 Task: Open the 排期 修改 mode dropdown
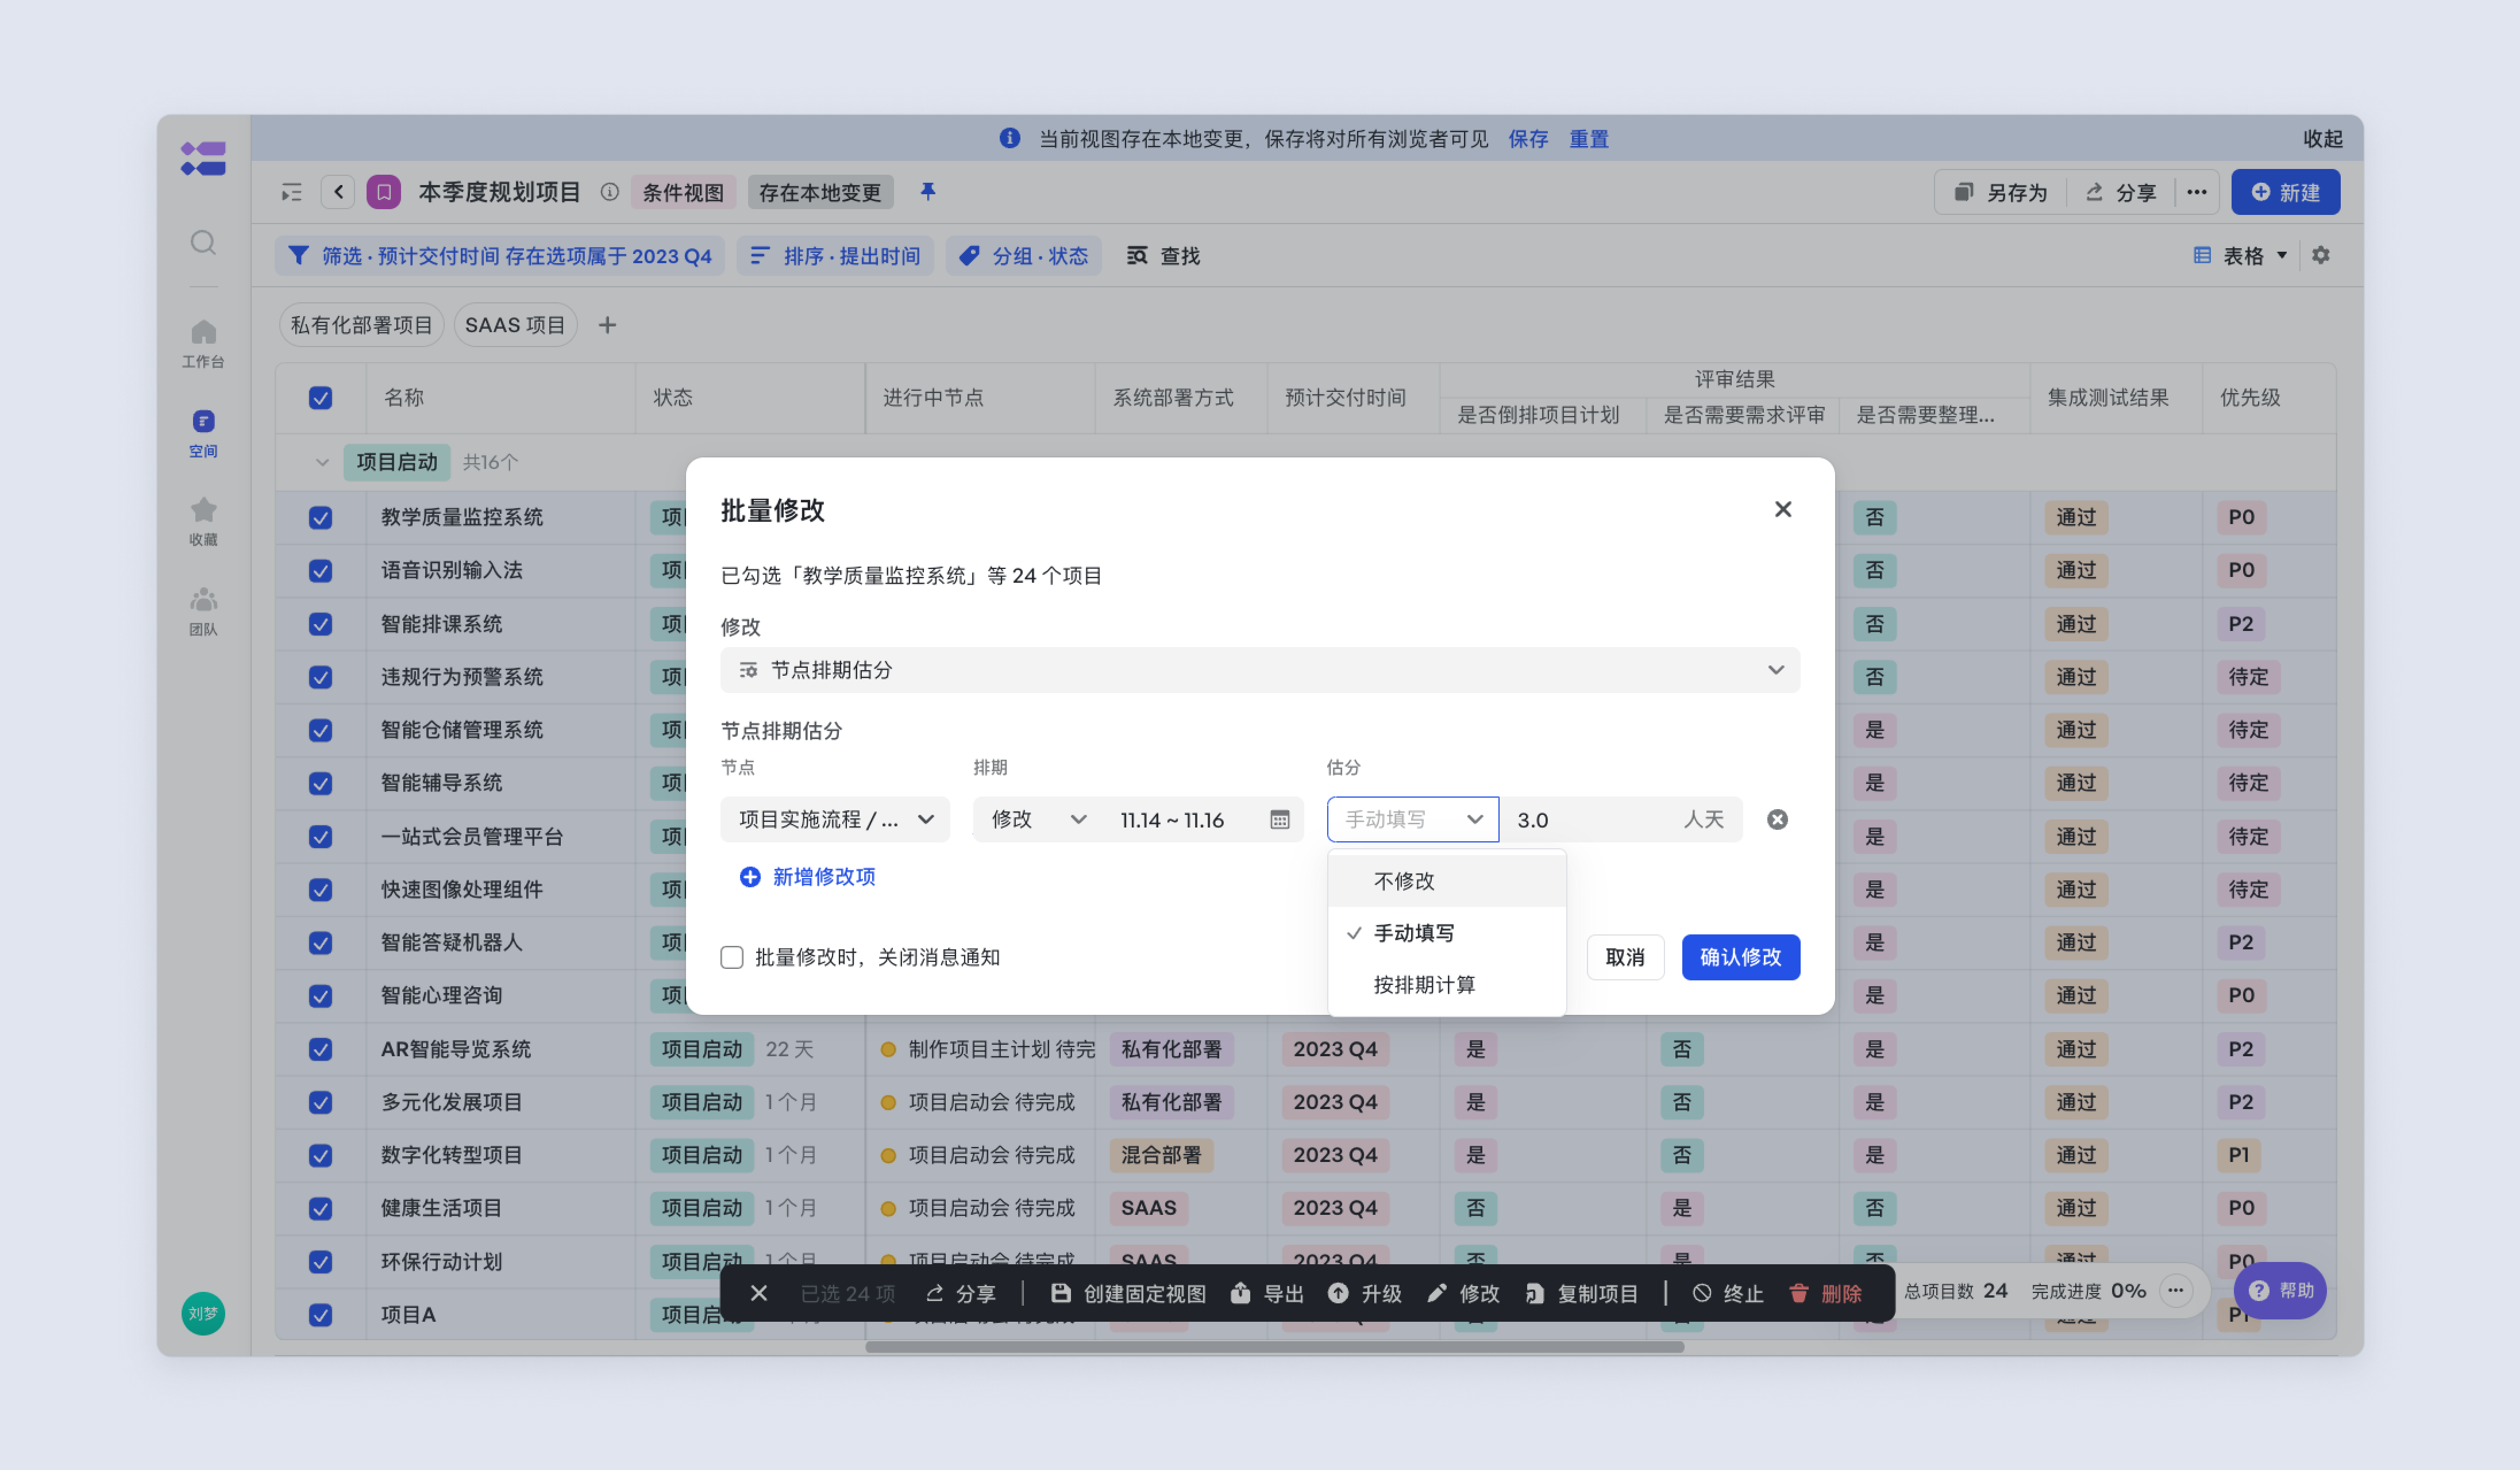[x=1039, y=819]
